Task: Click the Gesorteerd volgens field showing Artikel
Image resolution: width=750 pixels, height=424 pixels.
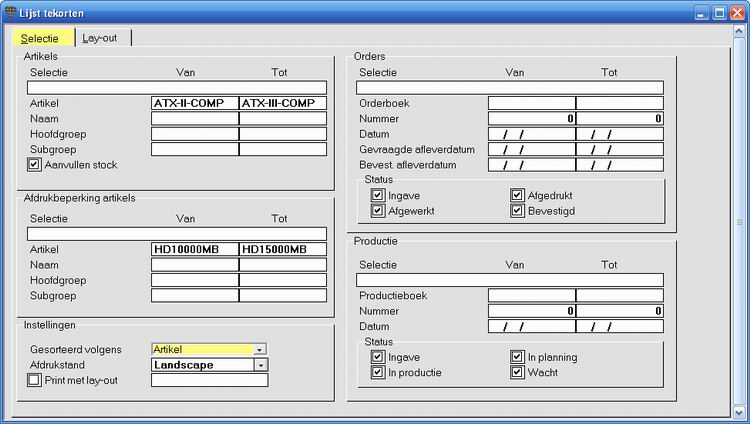Action: (202, 349)
